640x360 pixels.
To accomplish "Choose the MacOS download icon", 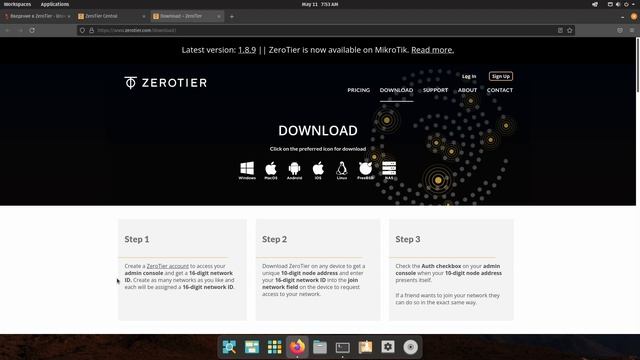I will point(271,170).
